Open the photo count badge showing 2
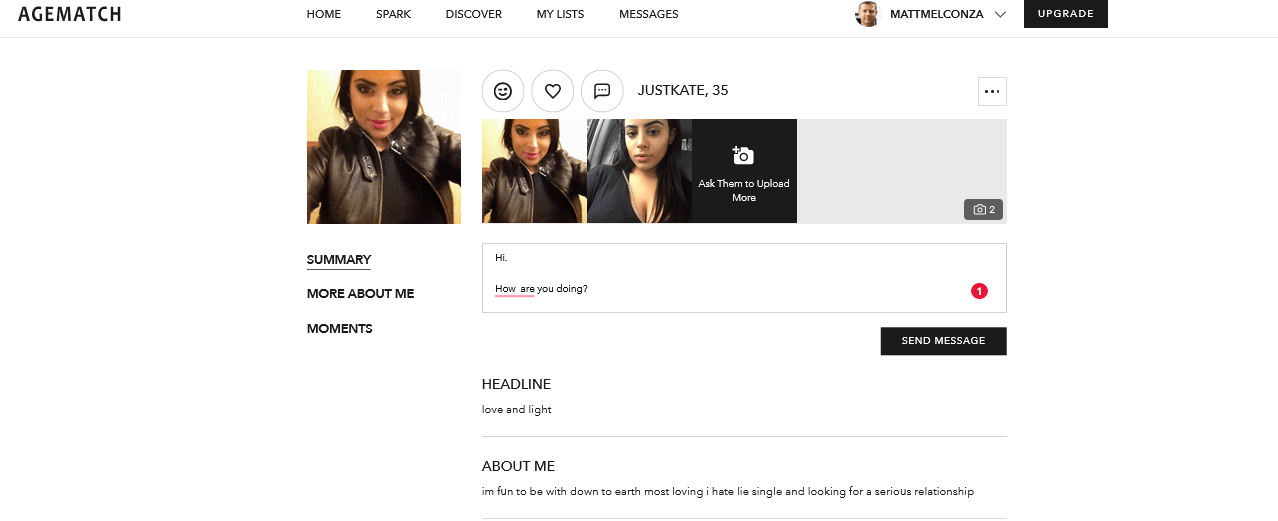1278x521 pixels. coord(984,210)
